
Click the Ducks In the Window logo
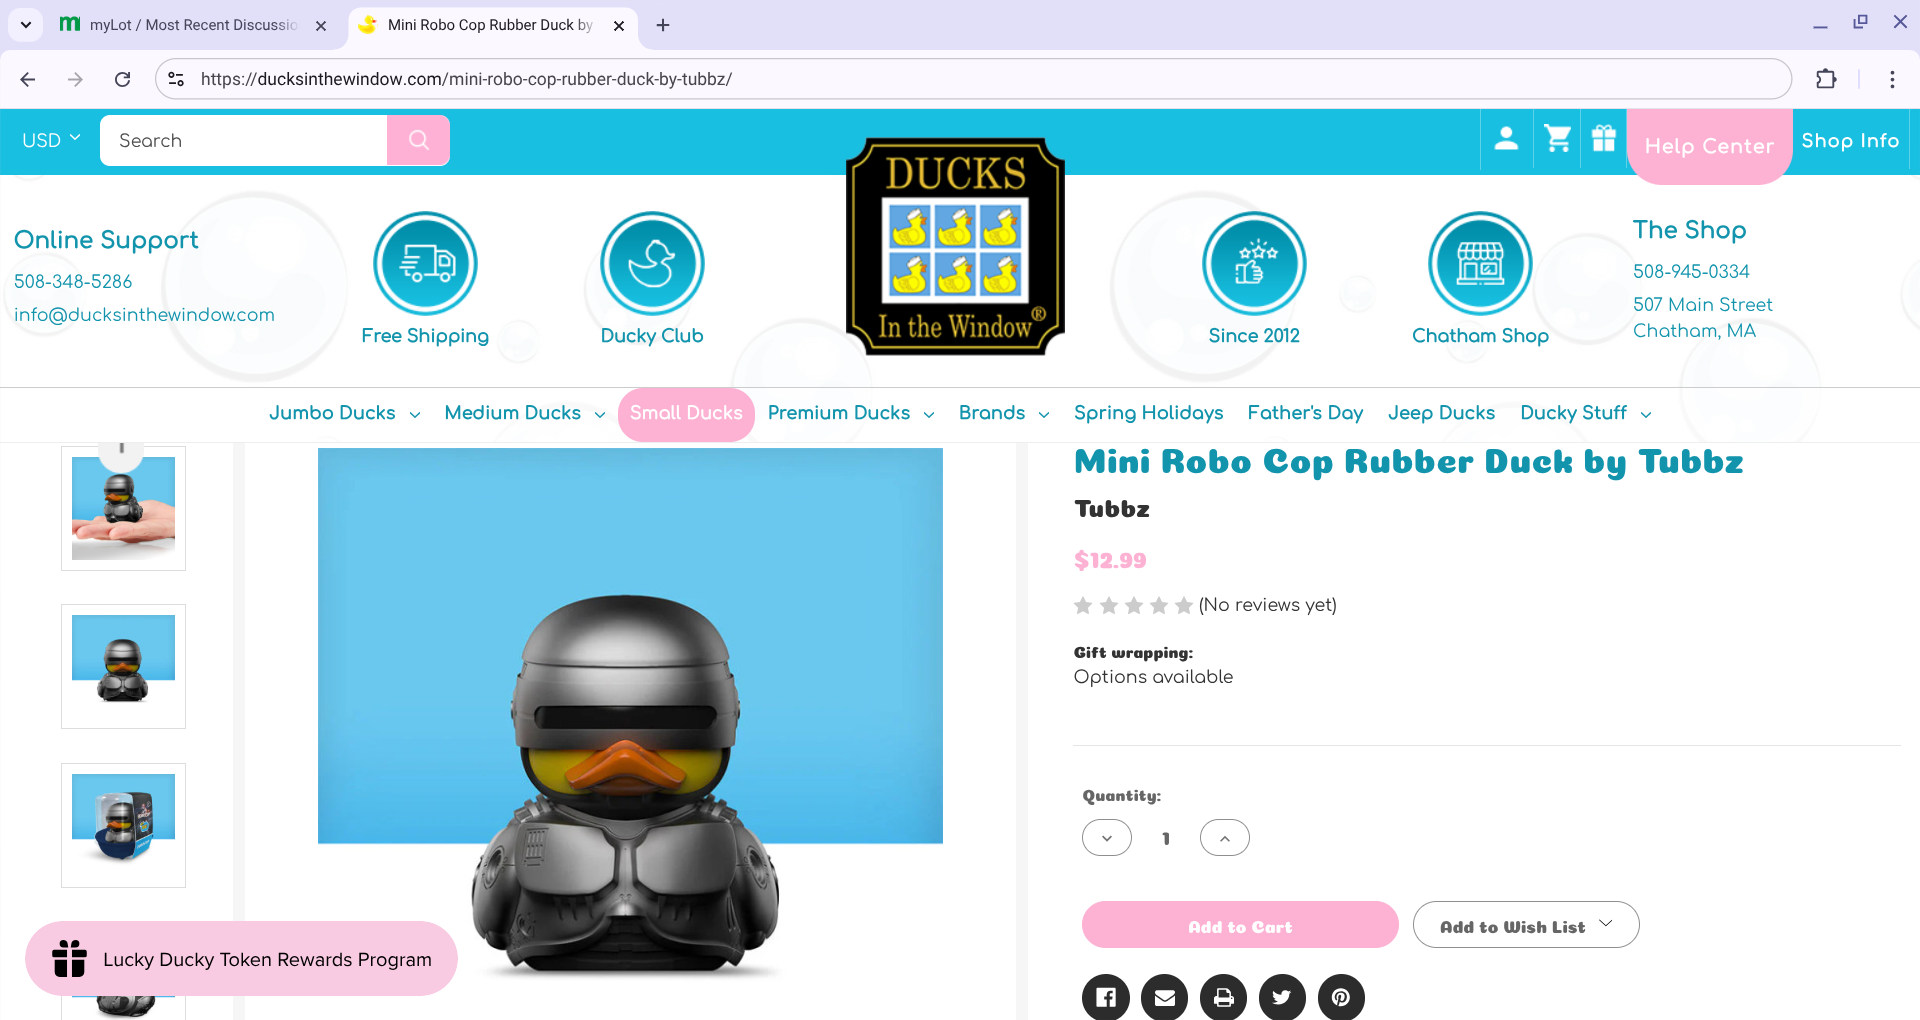click(x=955, y=247)
